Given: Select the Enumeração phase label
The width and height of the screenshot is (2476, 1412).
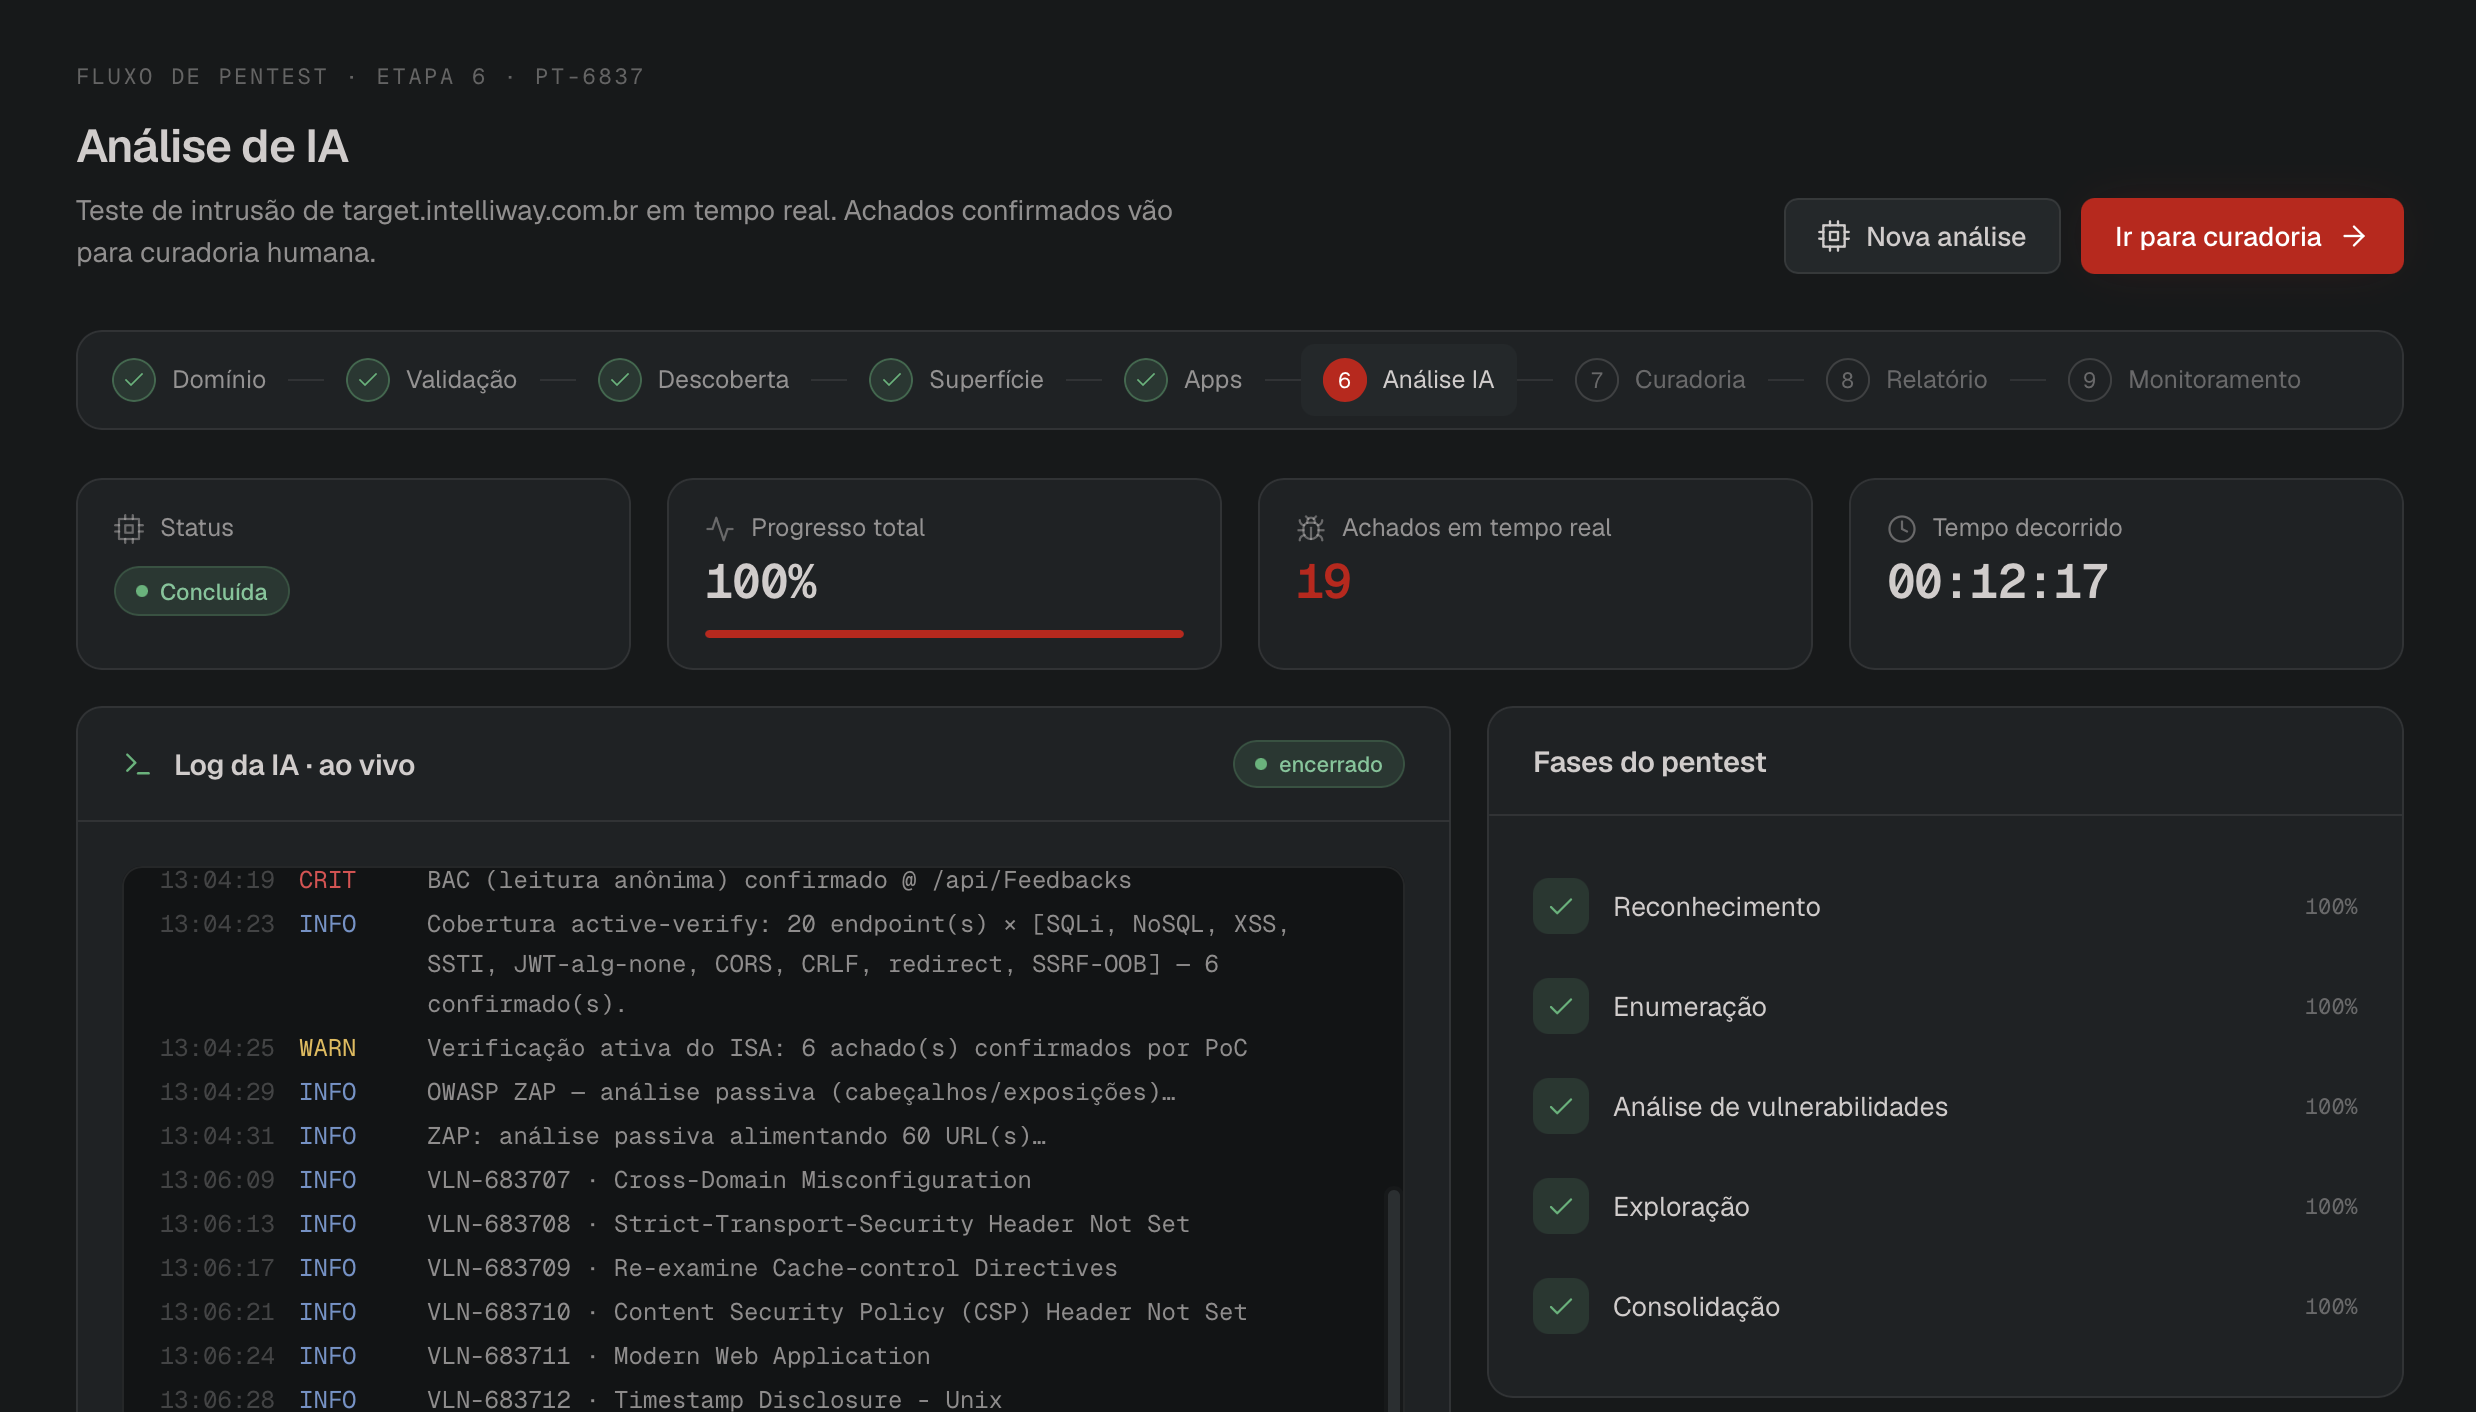Looking at the screenshot, I should click(1689, 1007).
